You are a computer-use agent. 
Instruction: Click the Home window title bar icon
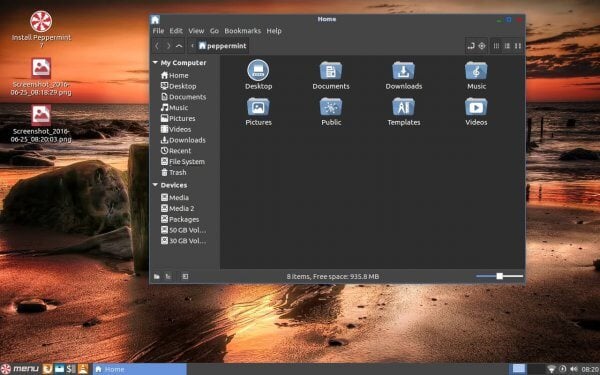(155, 20)
